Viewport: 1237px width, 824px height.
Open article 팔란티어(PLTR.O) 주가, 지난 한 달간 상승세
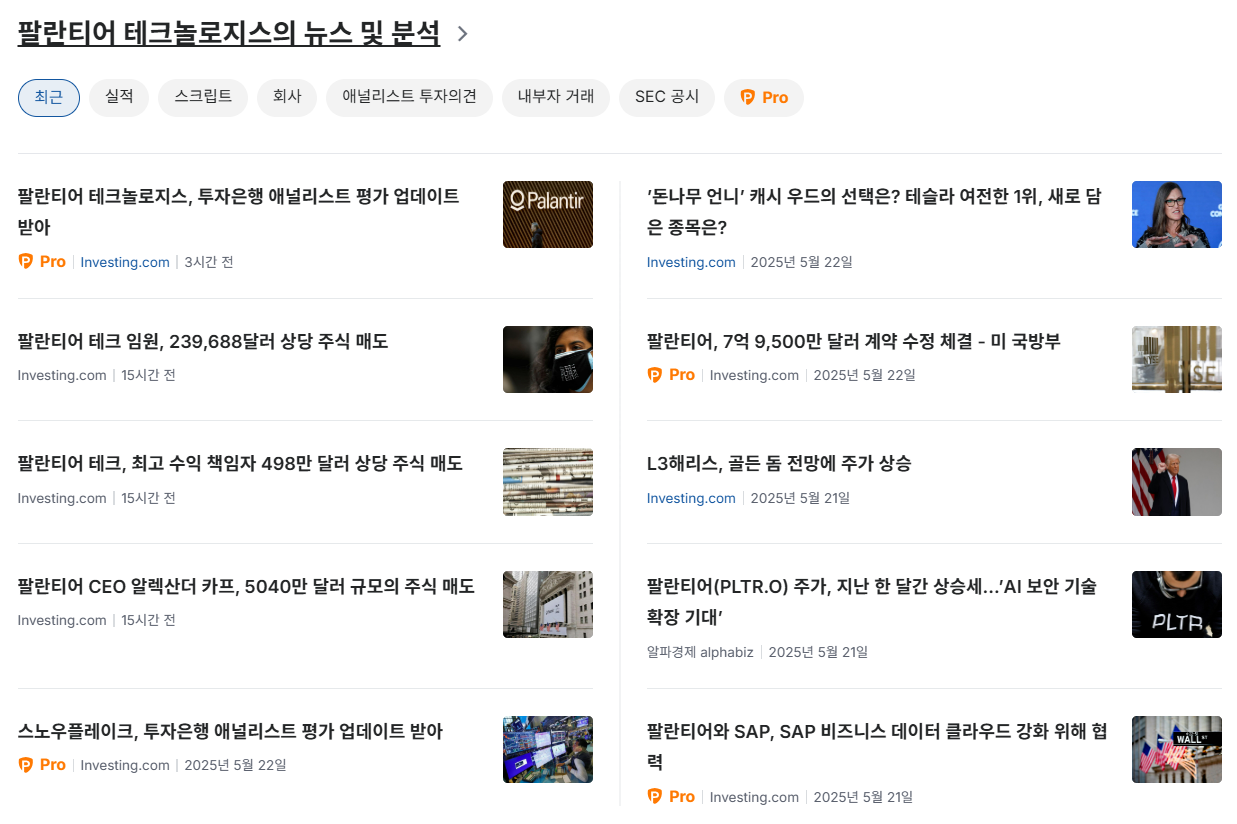tap(872, 601)
